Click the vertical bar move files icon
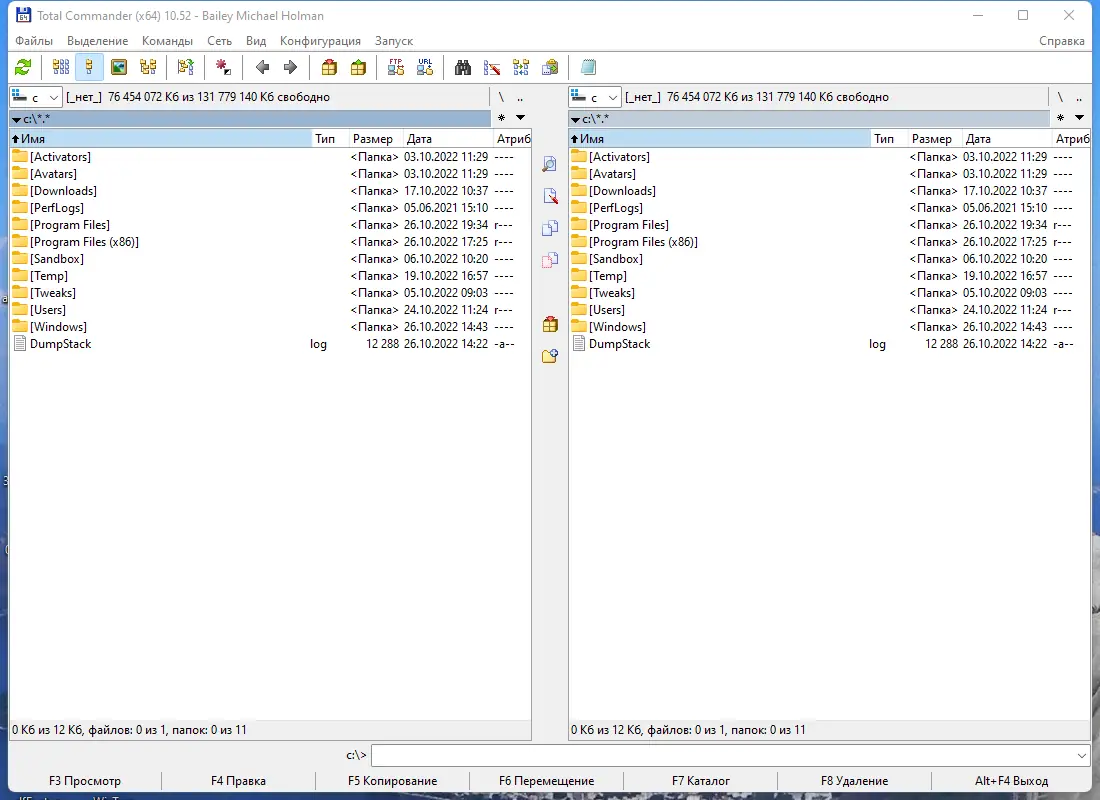This screenshot has width=1100, height=800. tap(550, 260)
